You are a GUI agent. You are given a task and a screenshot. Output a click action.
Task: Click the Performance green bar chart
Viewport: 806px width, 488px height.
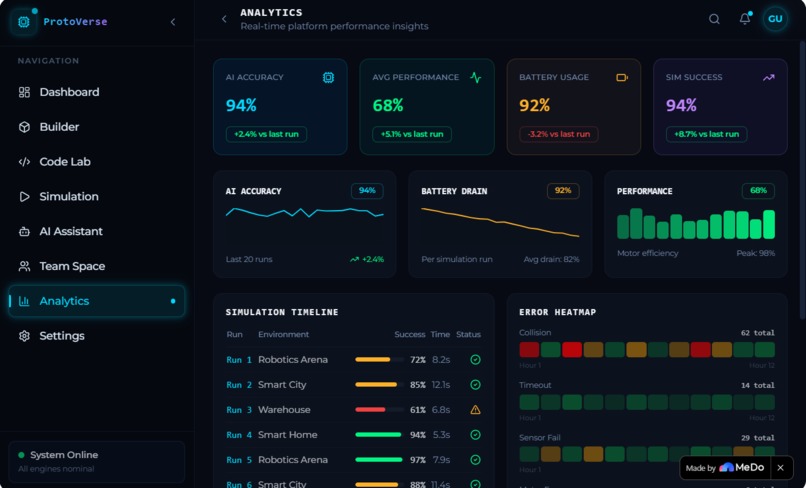pyautogui.click(x=695, y=224)
